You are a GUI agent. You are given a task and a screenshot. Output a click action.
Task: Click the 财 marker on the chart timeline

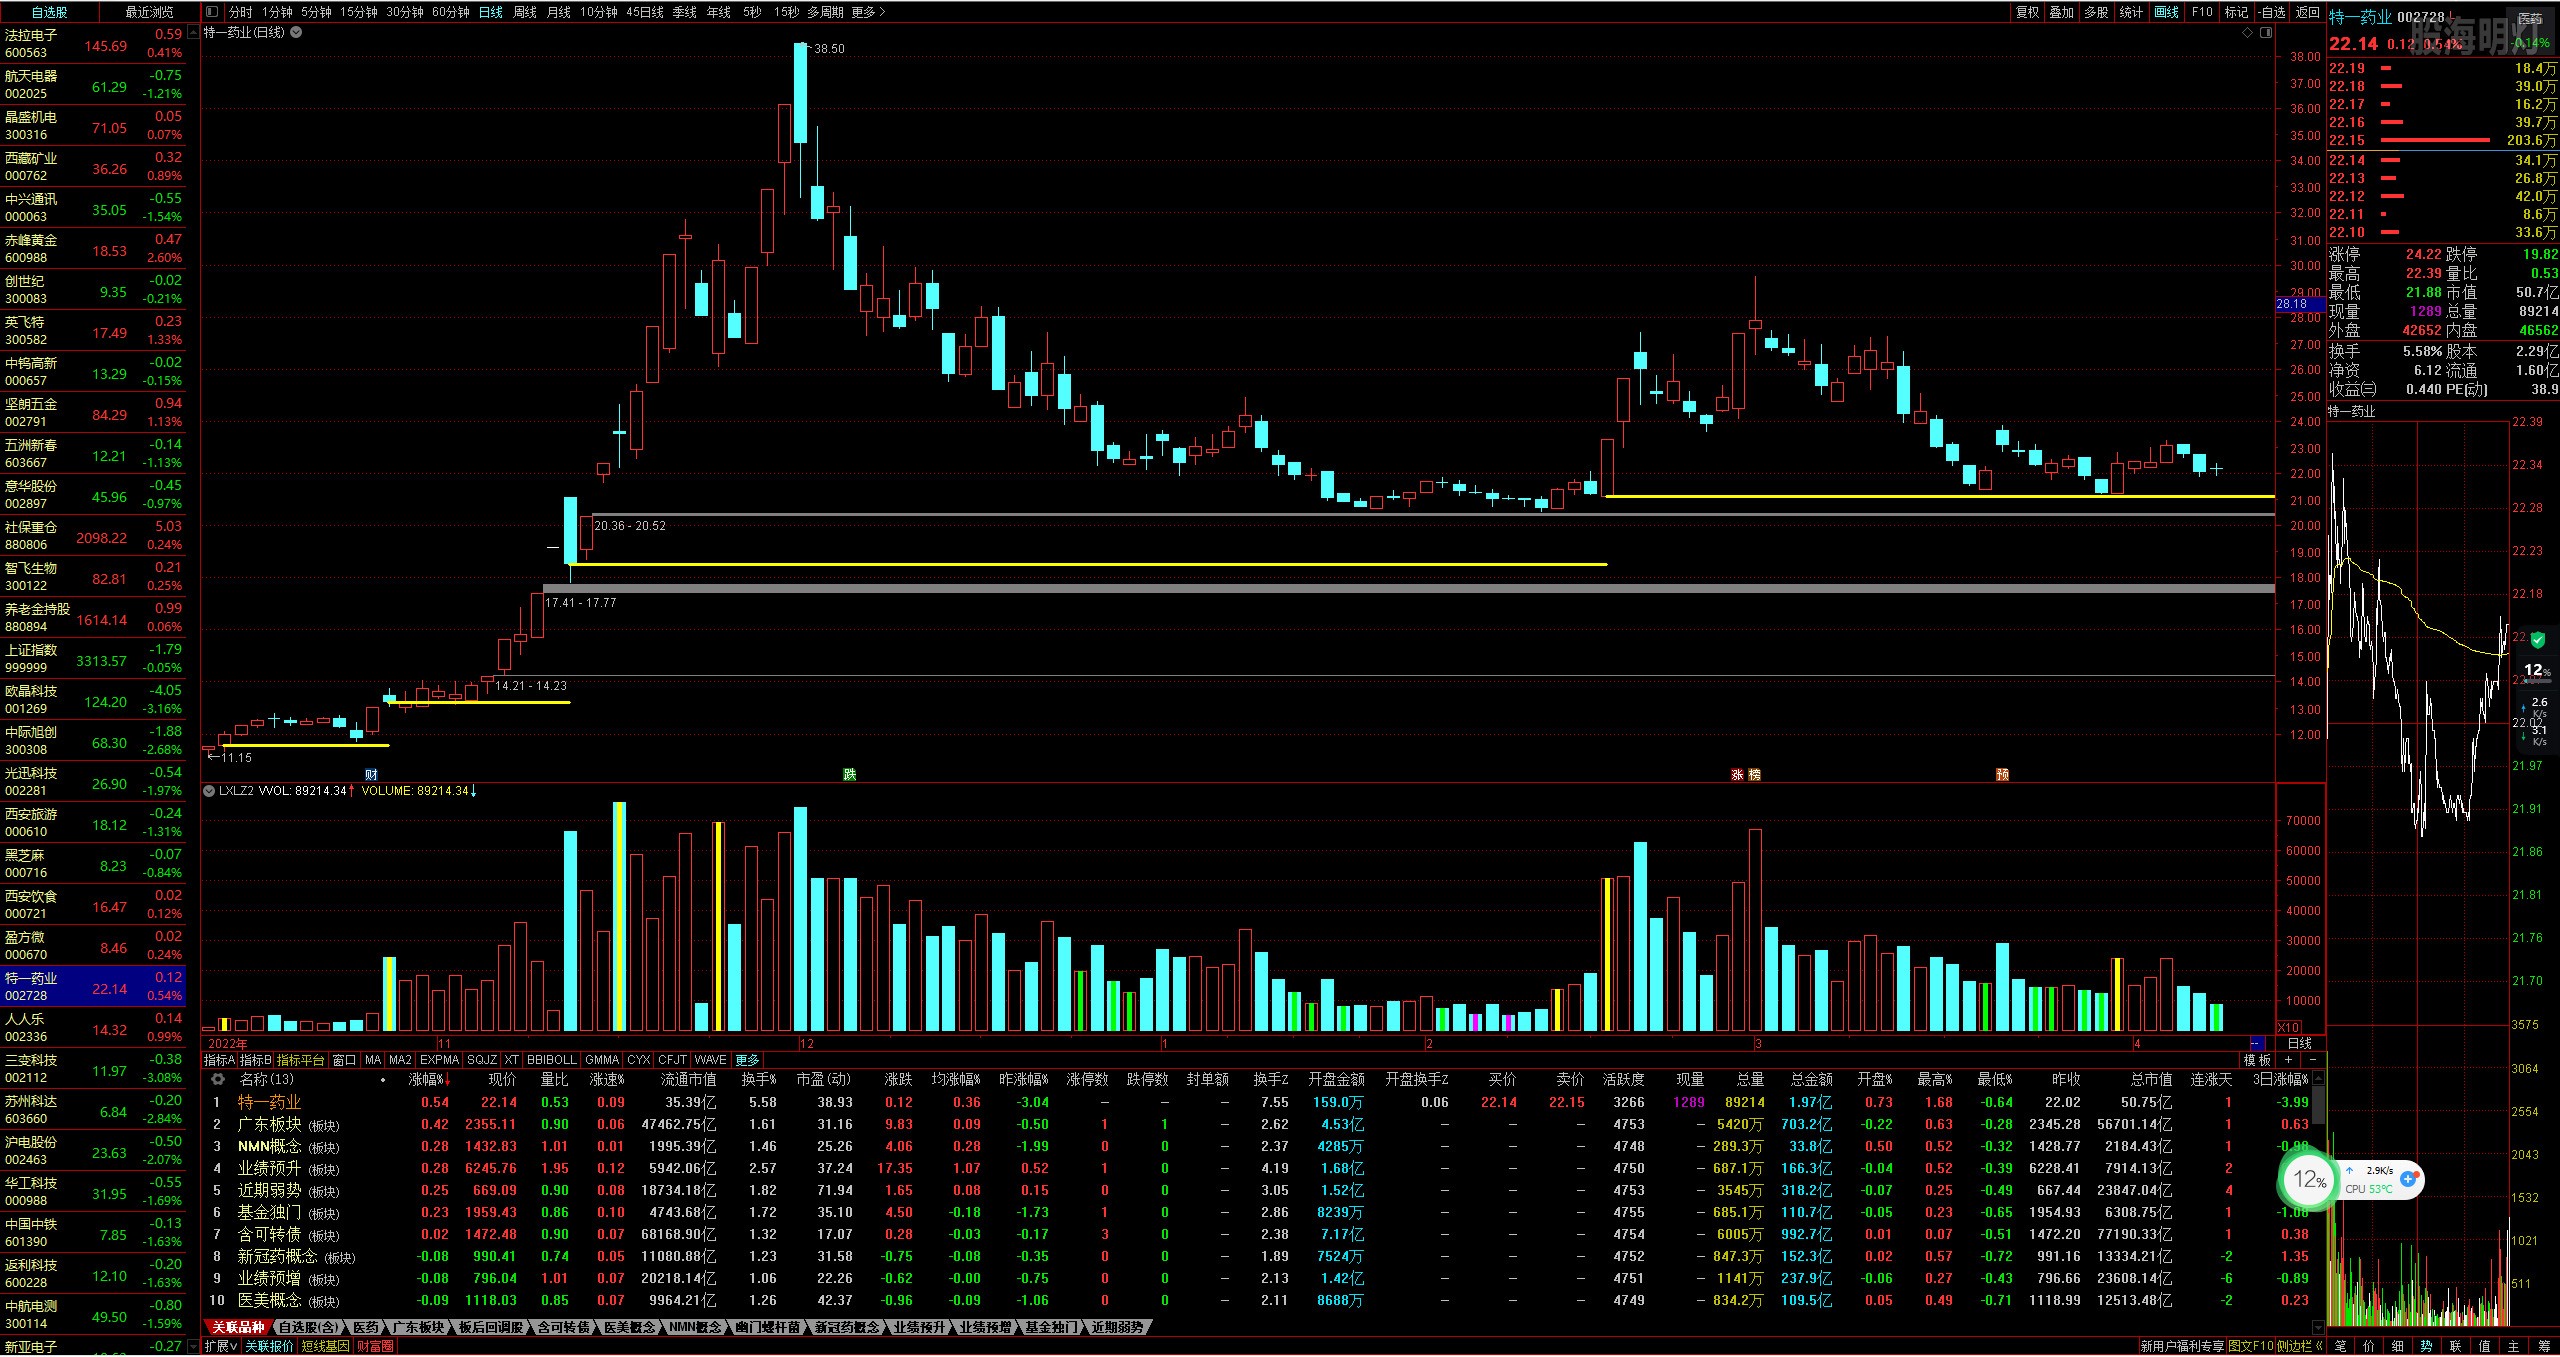[371, 775]
